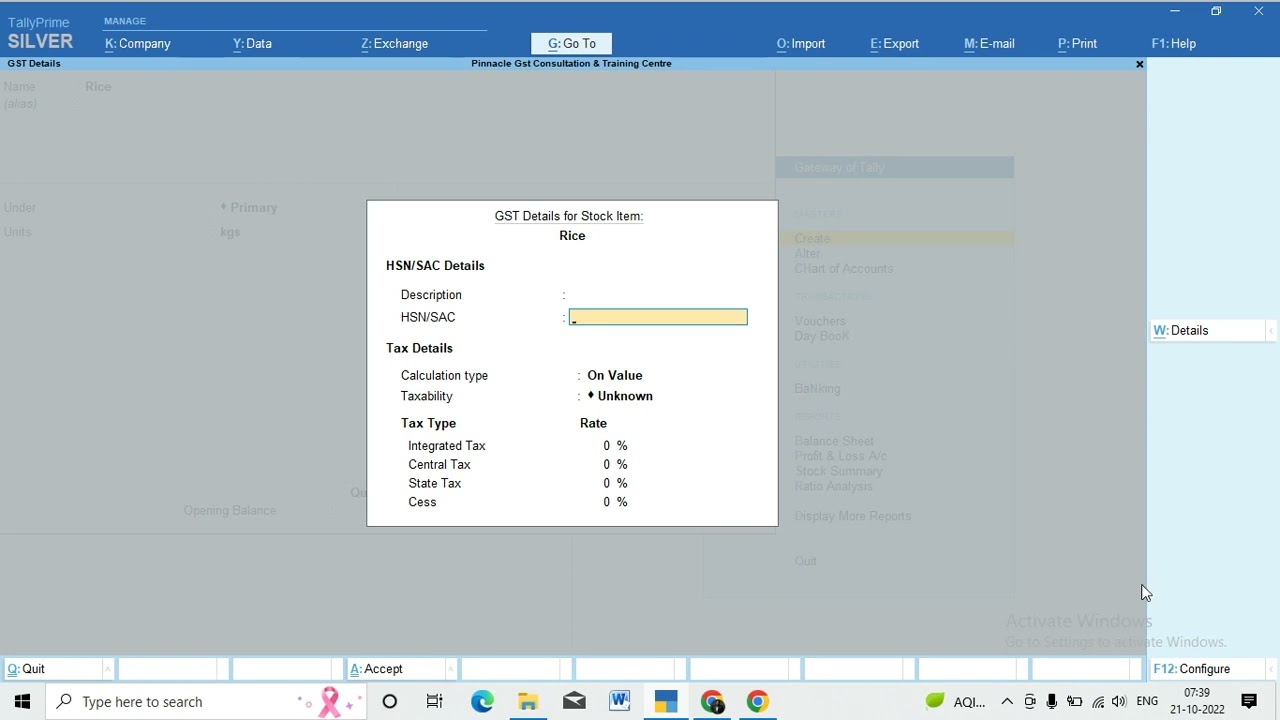Click the G: Go To button
This screenshot has width=1280, height=720.
(x=571, y=44)
